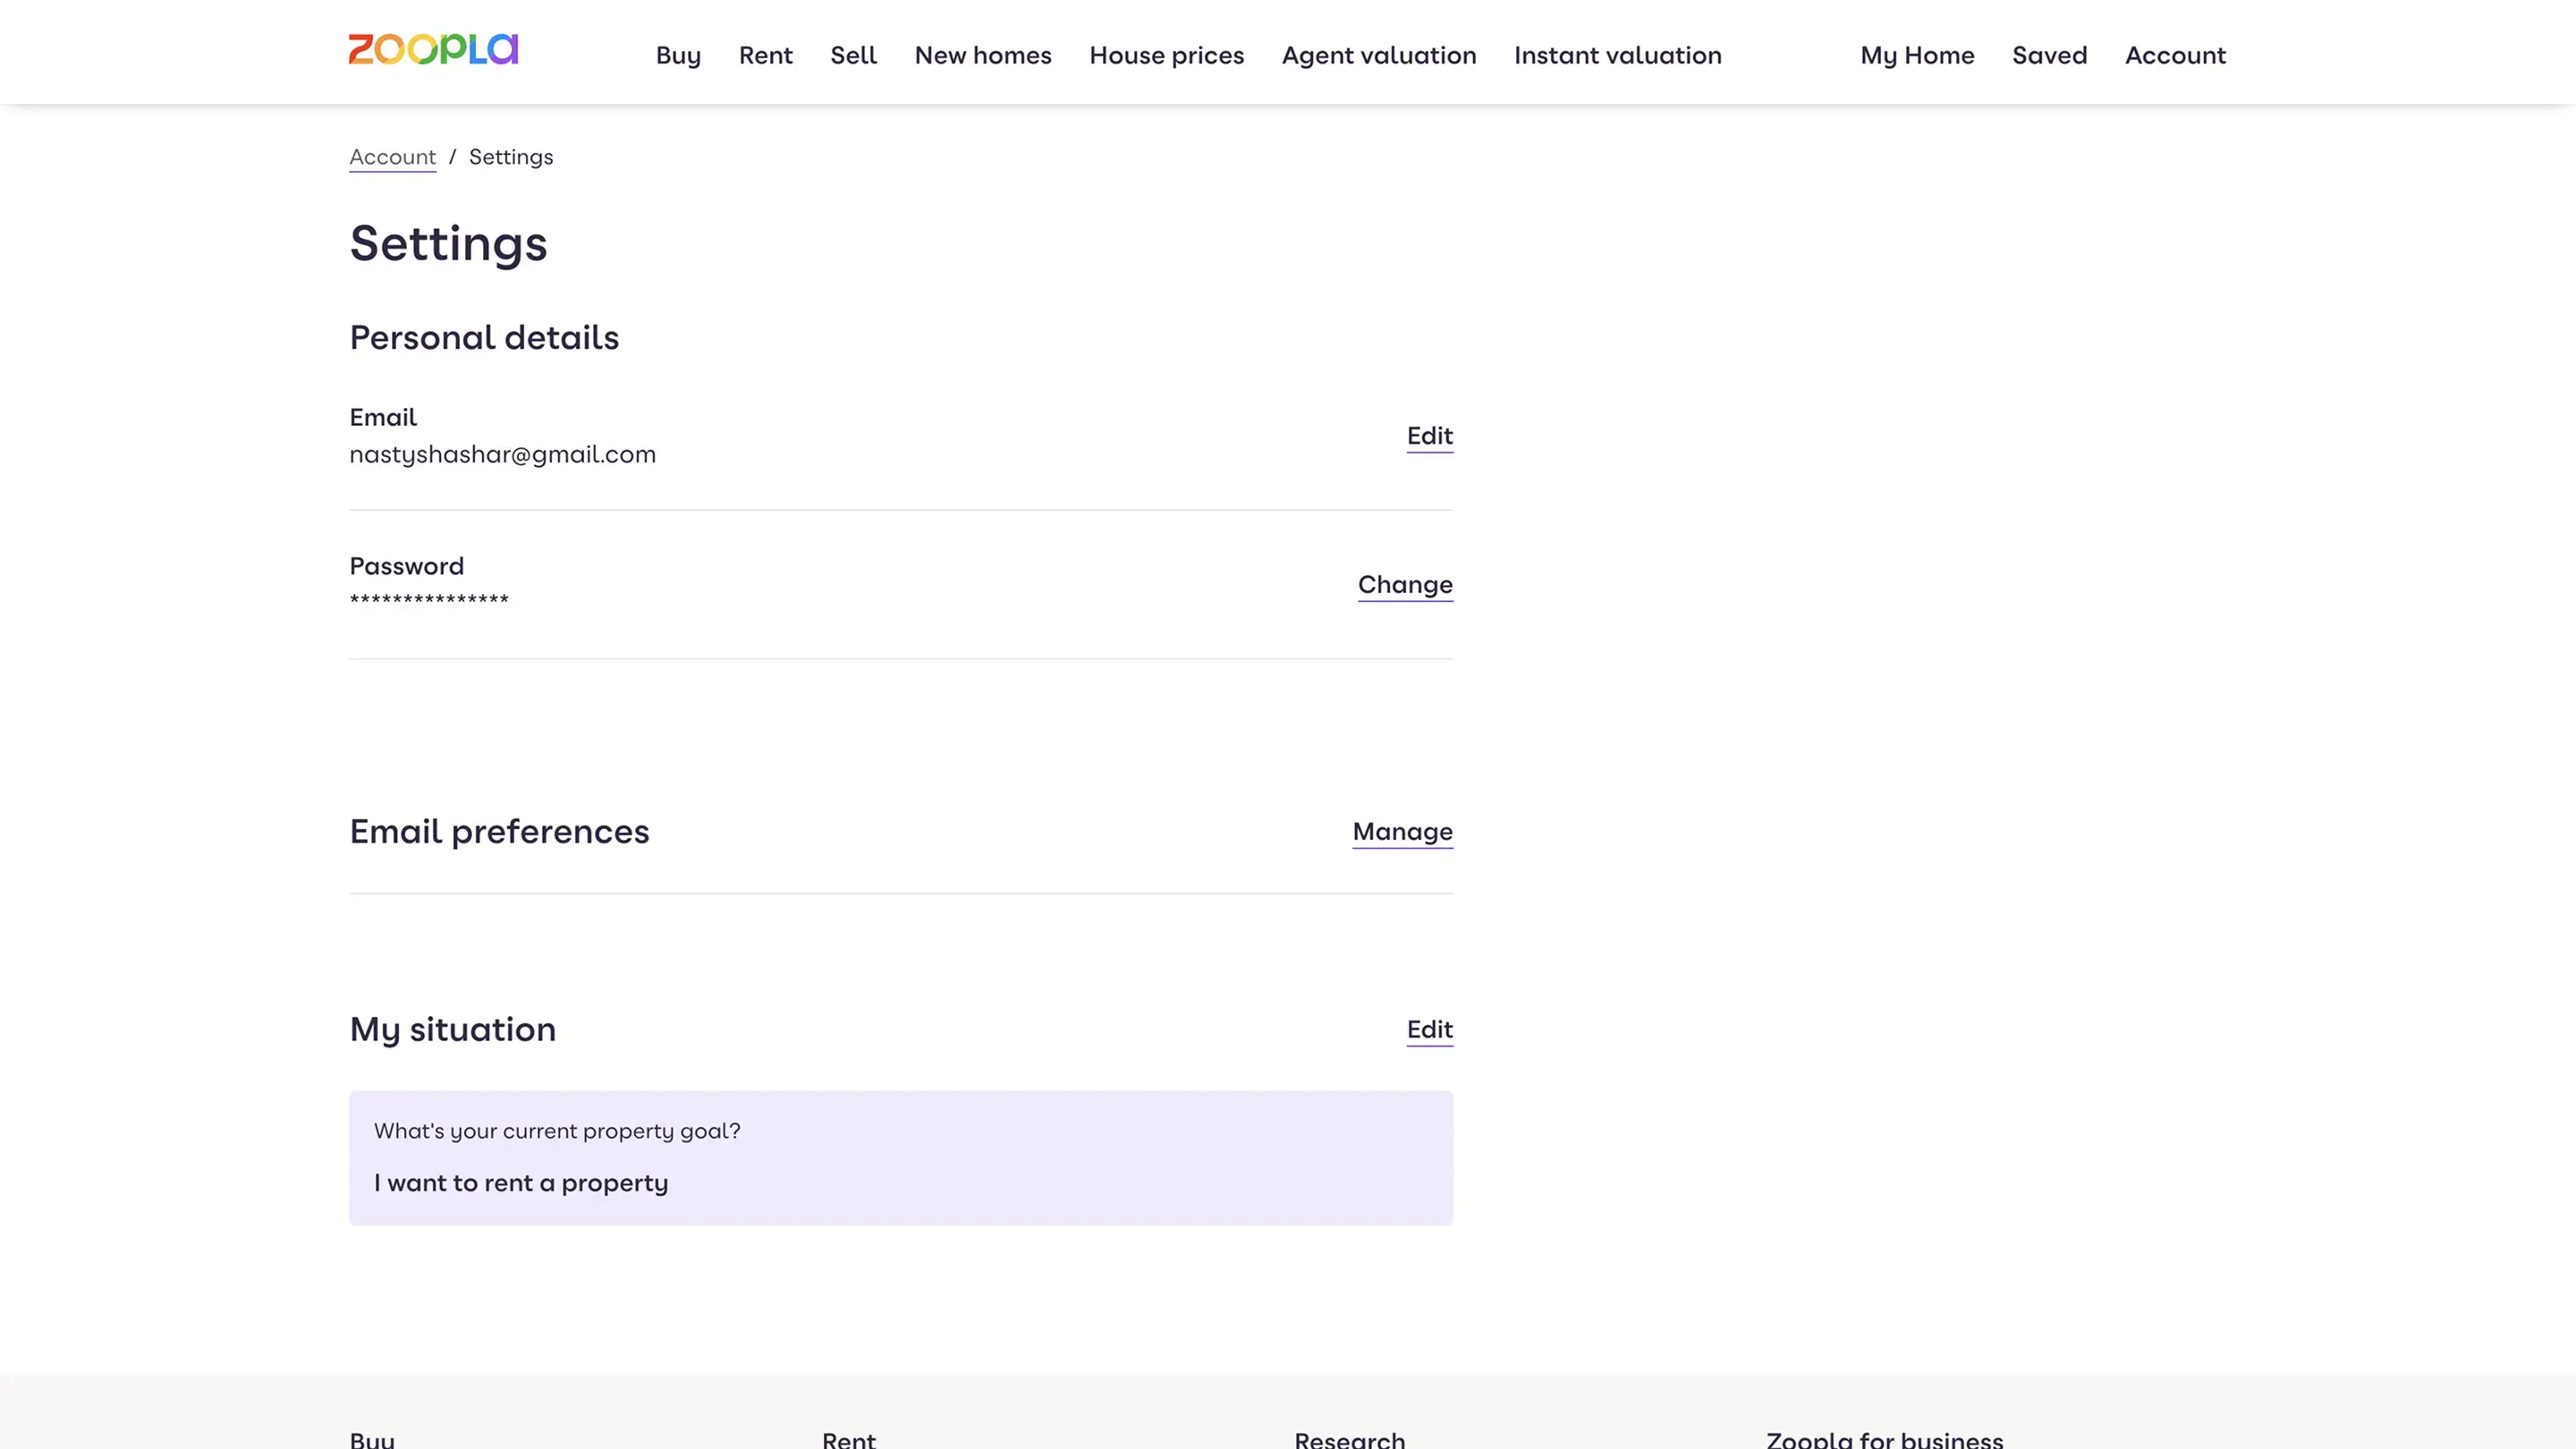Image resolution: width=2576 pixels, height=1449 pixels.
Task: Open the Buy menu
Action: pyautogui.click(x=678, y=56)
